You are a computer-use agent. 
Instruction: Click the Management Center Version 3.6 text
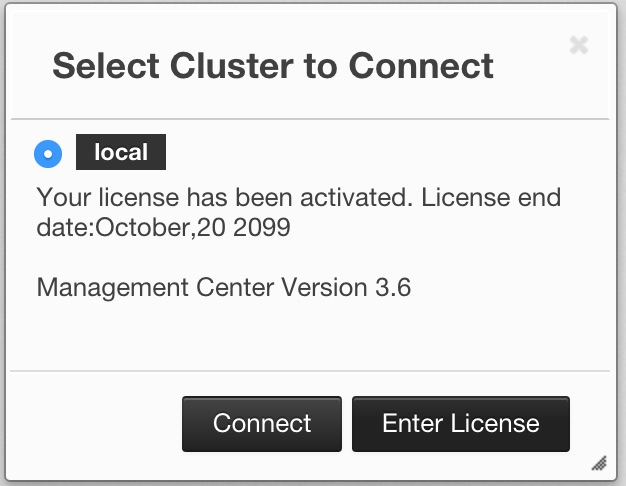click(x=224, y=287)
